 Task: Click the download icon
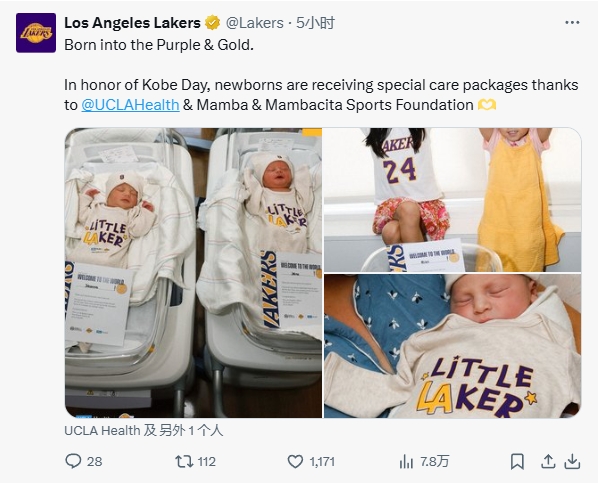pos(572,461)
